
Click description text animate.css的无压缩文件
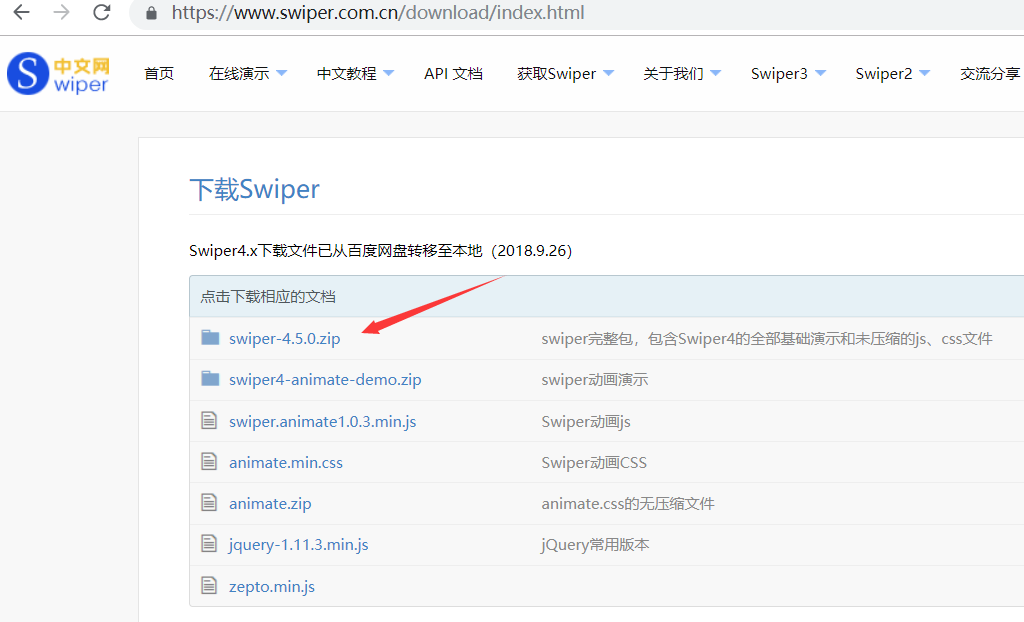pos(628,504)
